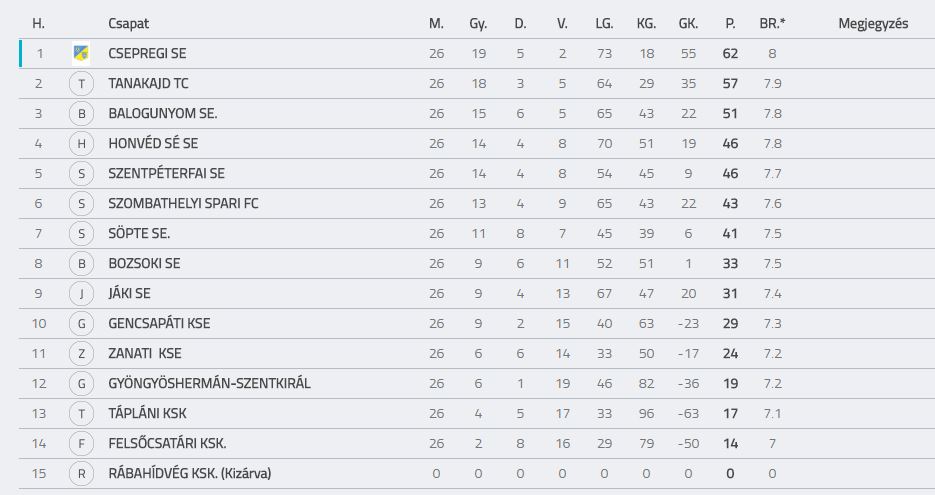Click the Csapat column header
Screen dimensions: 935x495
[128, 24]
